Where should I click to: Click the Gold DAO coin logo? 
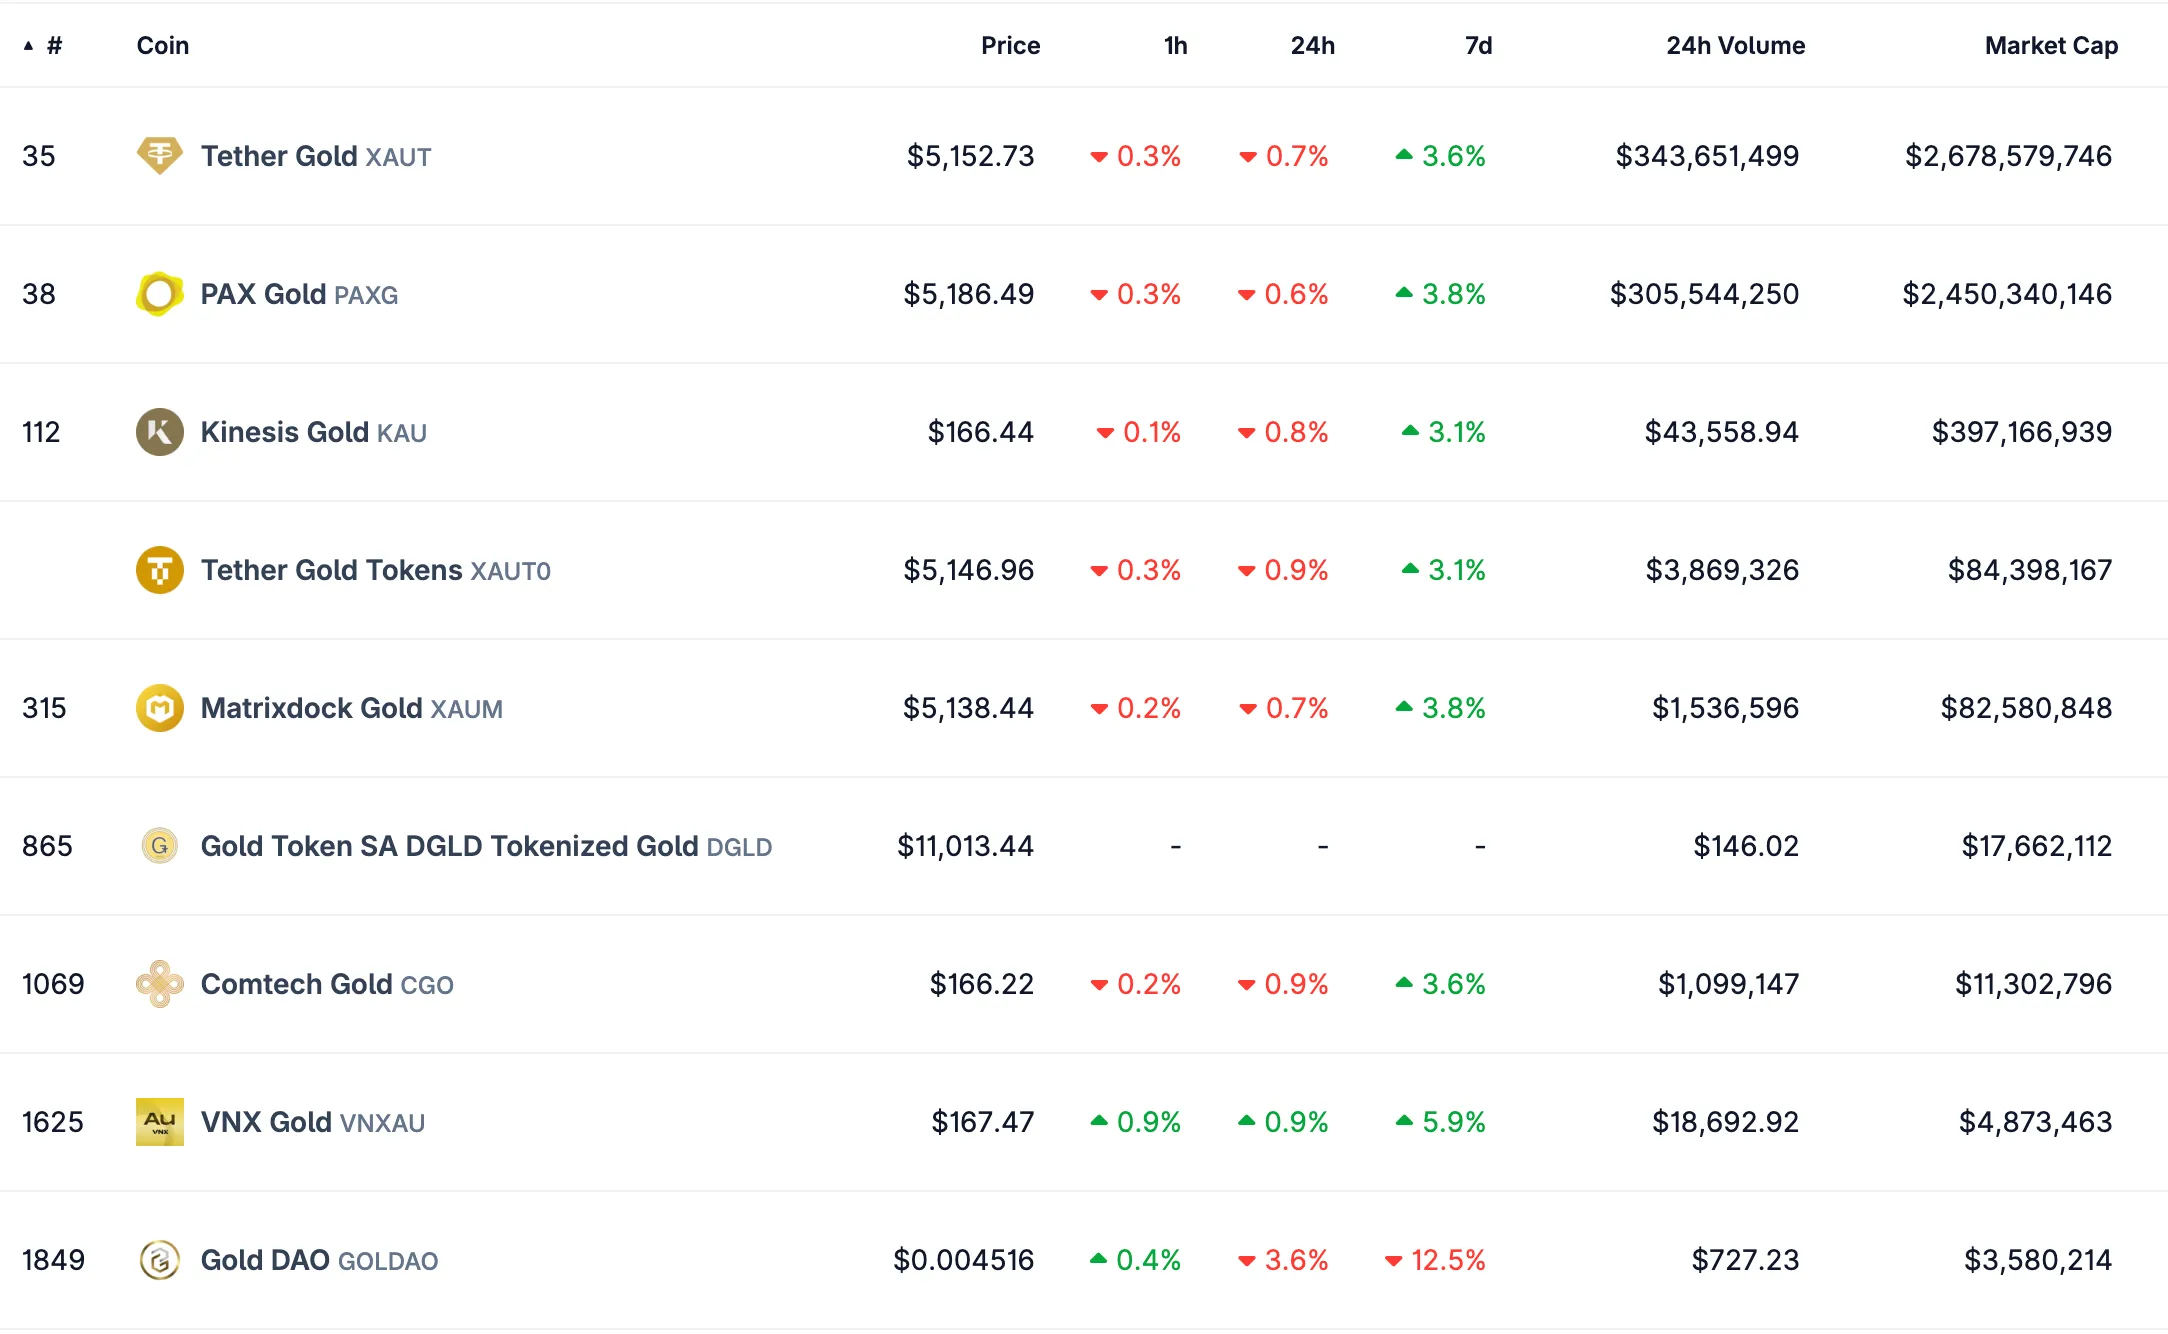coord(159,1260)
